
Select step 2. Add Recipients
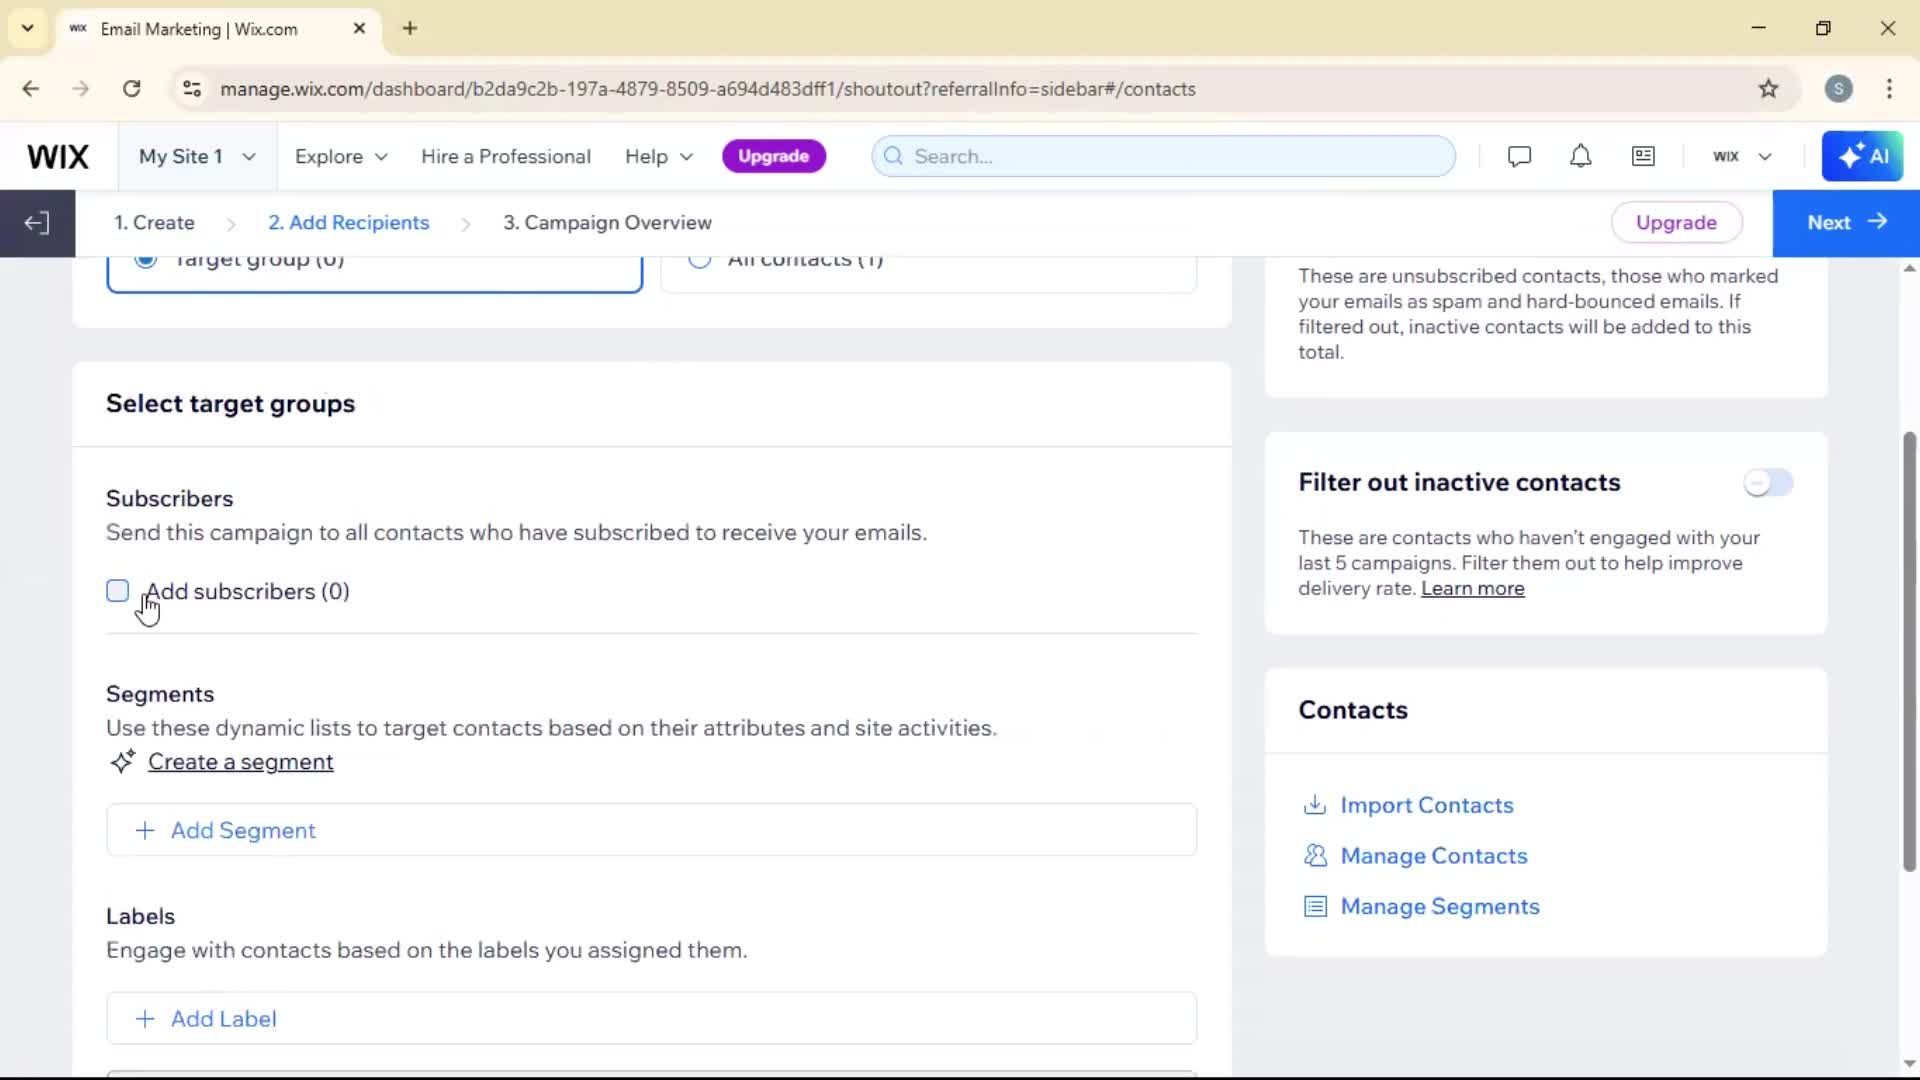pyautogui.click(x=349, y=223)
